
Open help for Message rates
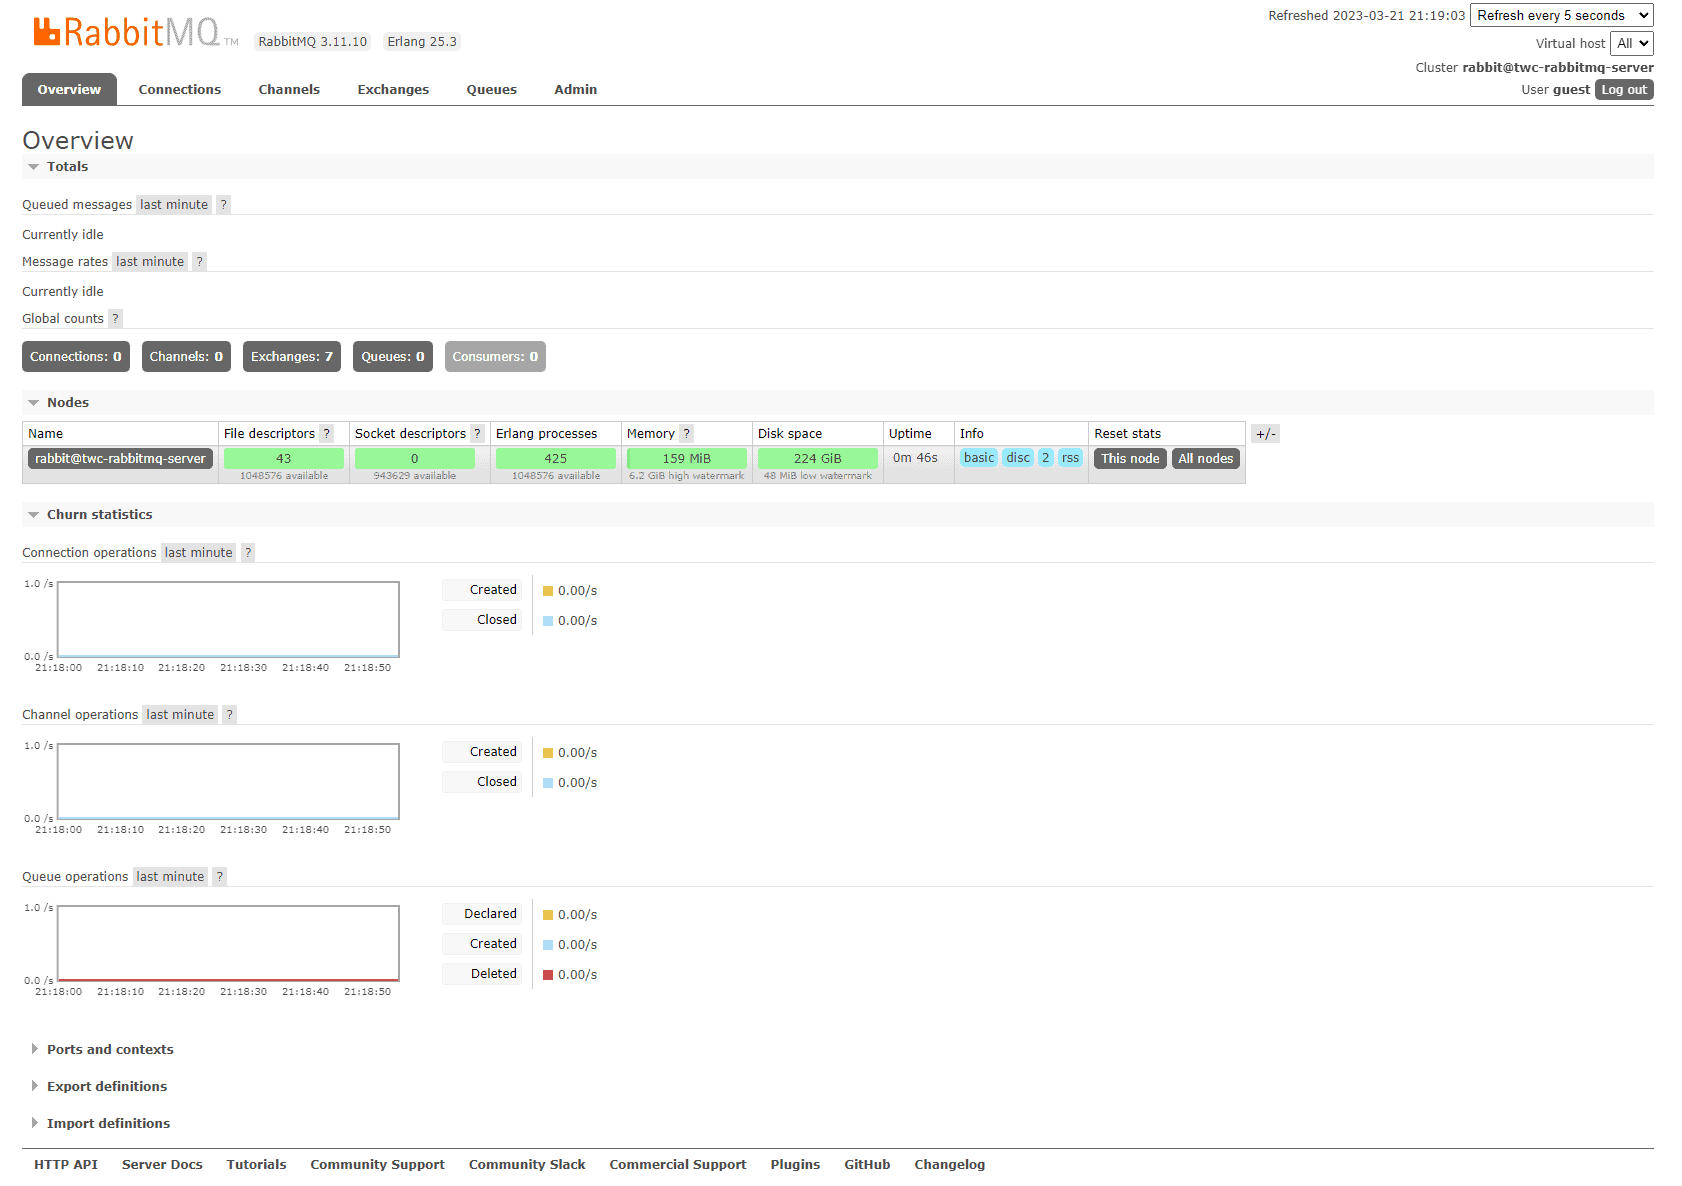pos(199,261)
